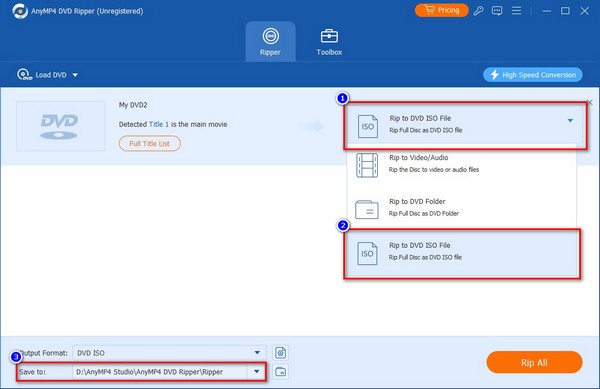Open the hamburger menu icon

tap(516, 11)
